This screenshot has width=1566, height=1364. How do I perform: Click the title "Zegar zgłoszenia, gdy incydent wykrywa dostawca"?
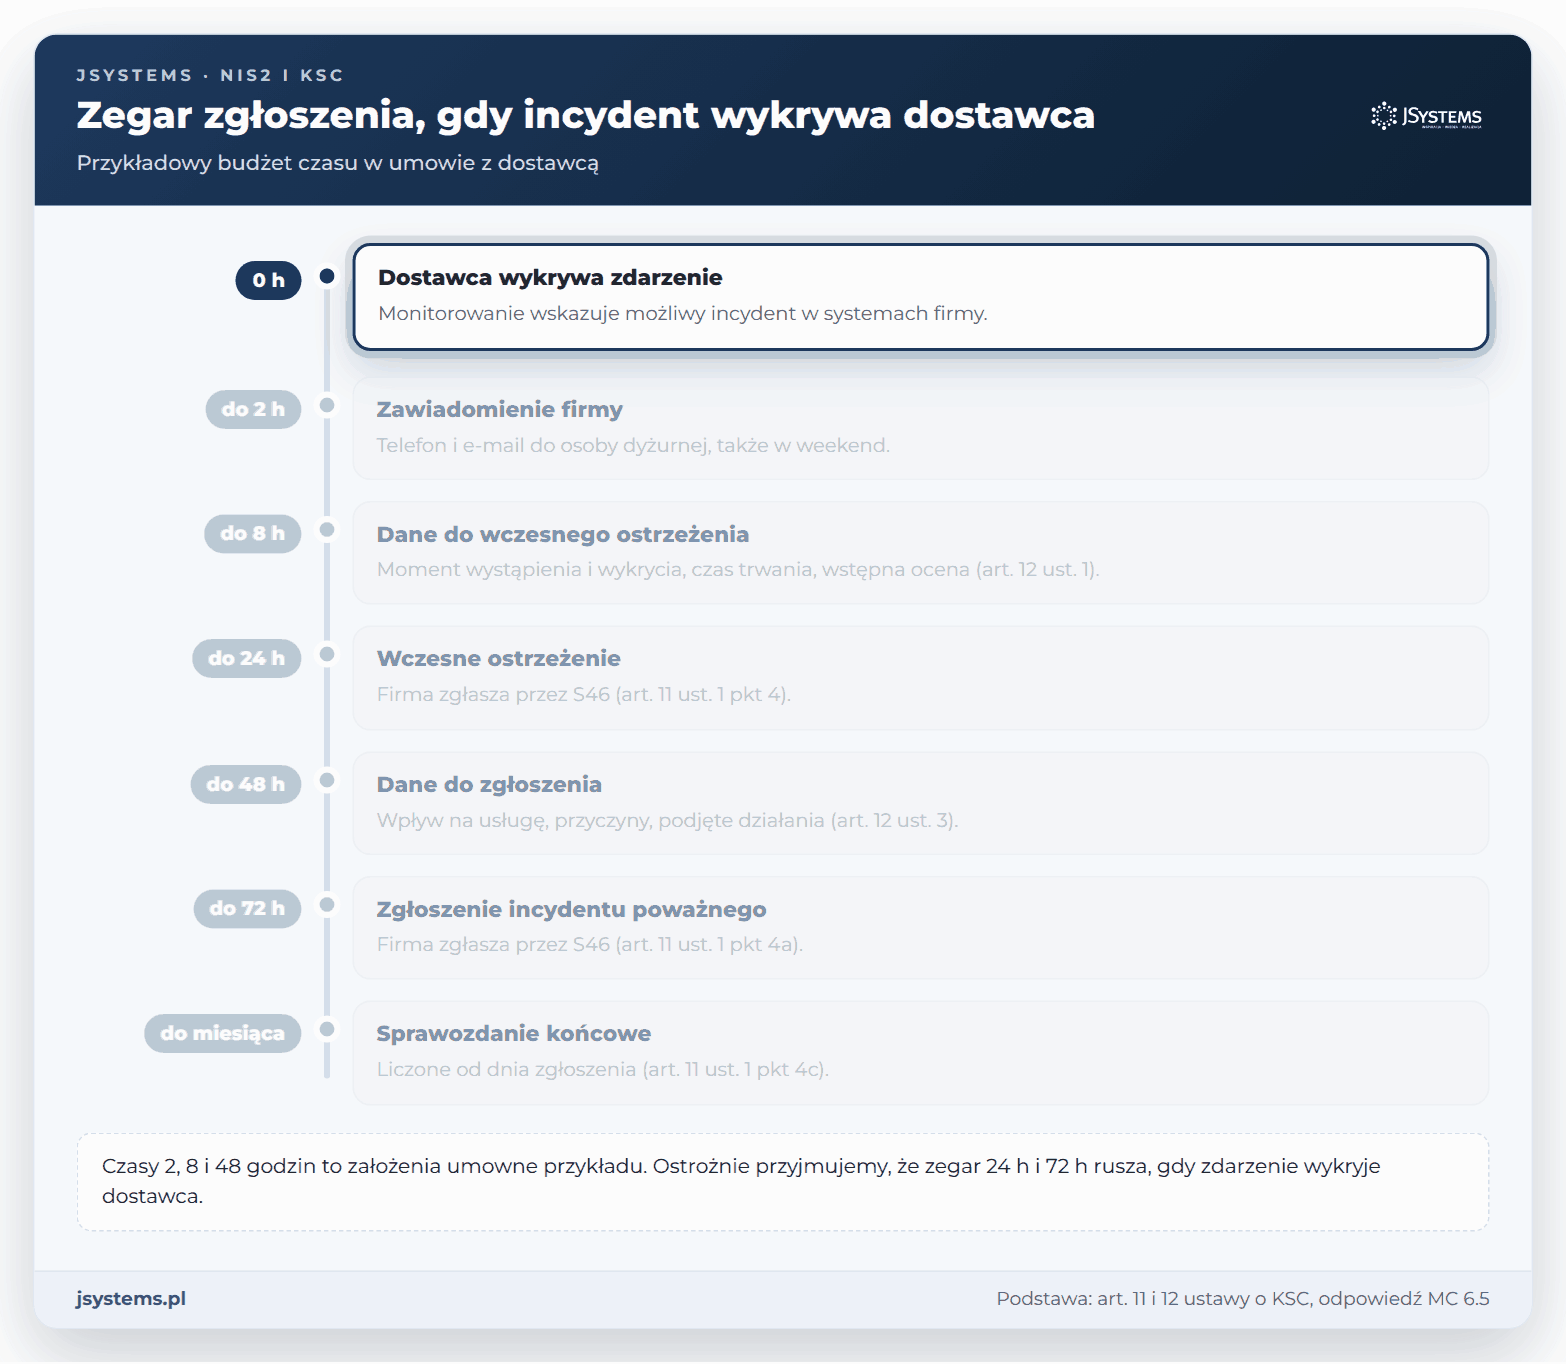586,116
